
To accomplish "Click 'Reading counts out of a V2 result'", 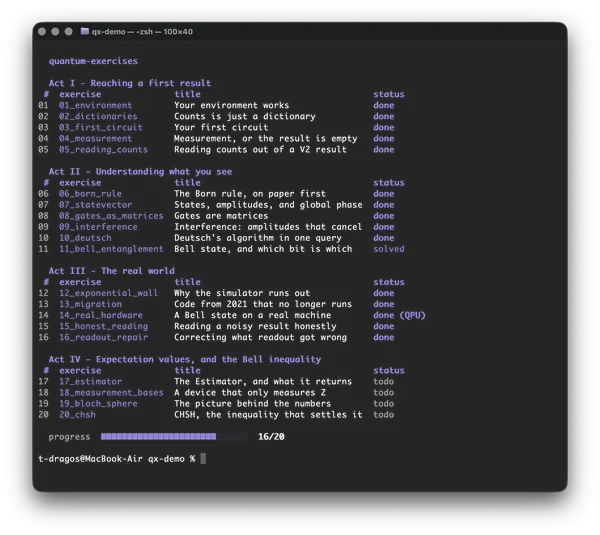I will (260, 150).
